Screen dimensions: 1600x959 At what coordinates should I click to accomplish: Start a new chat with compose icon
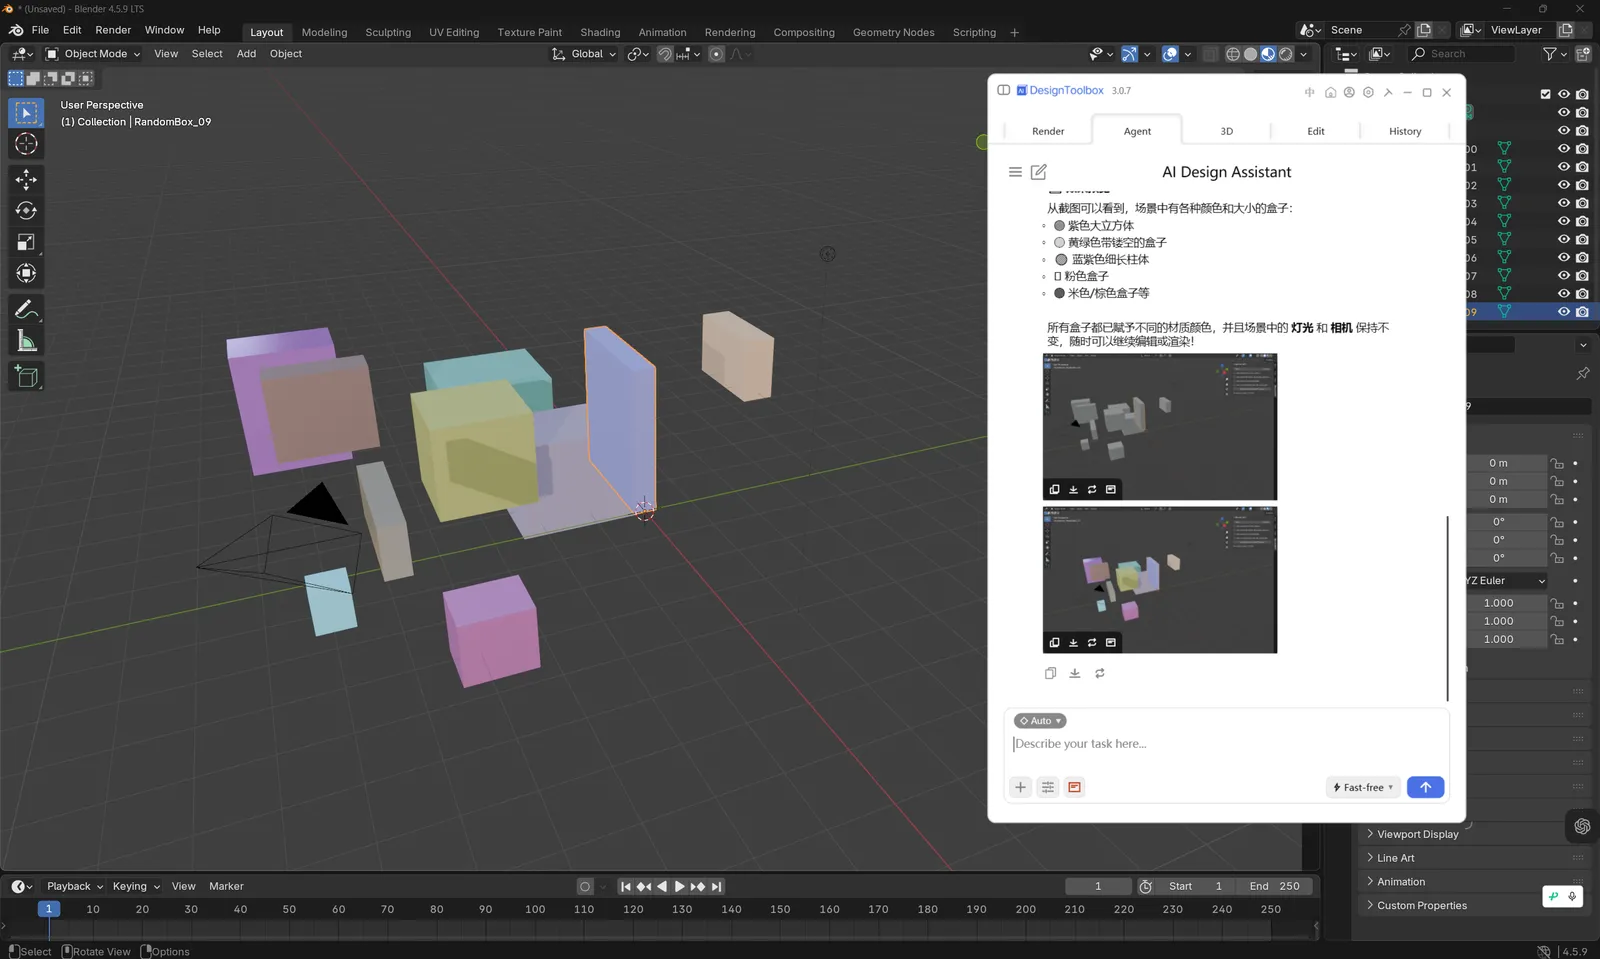tap(1039, 172)
